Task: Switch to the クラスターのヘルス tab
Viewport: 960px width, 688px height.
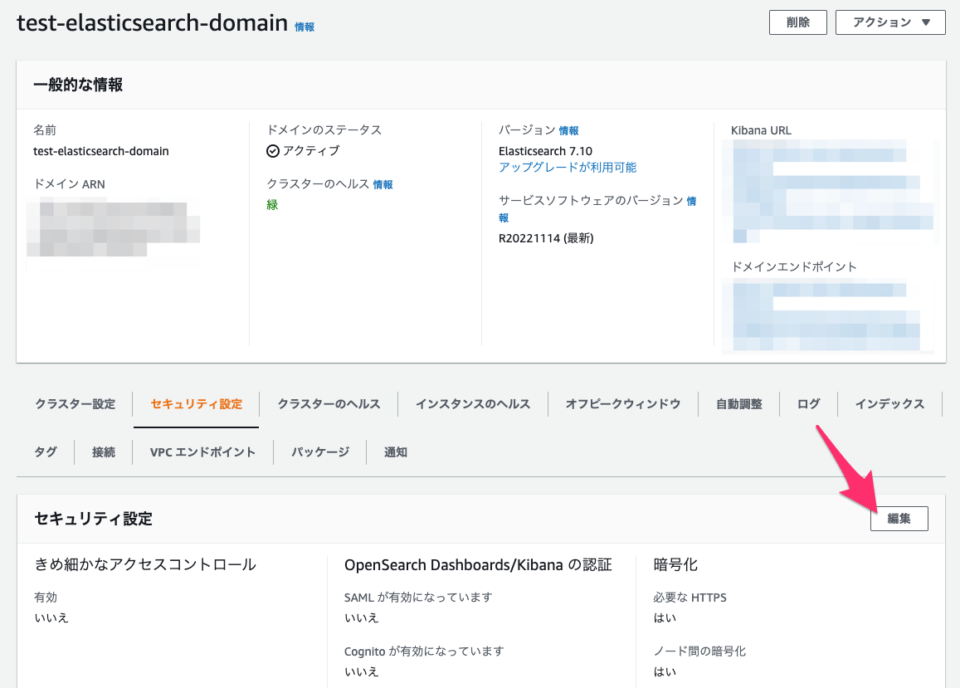Action: pos(329,404)
